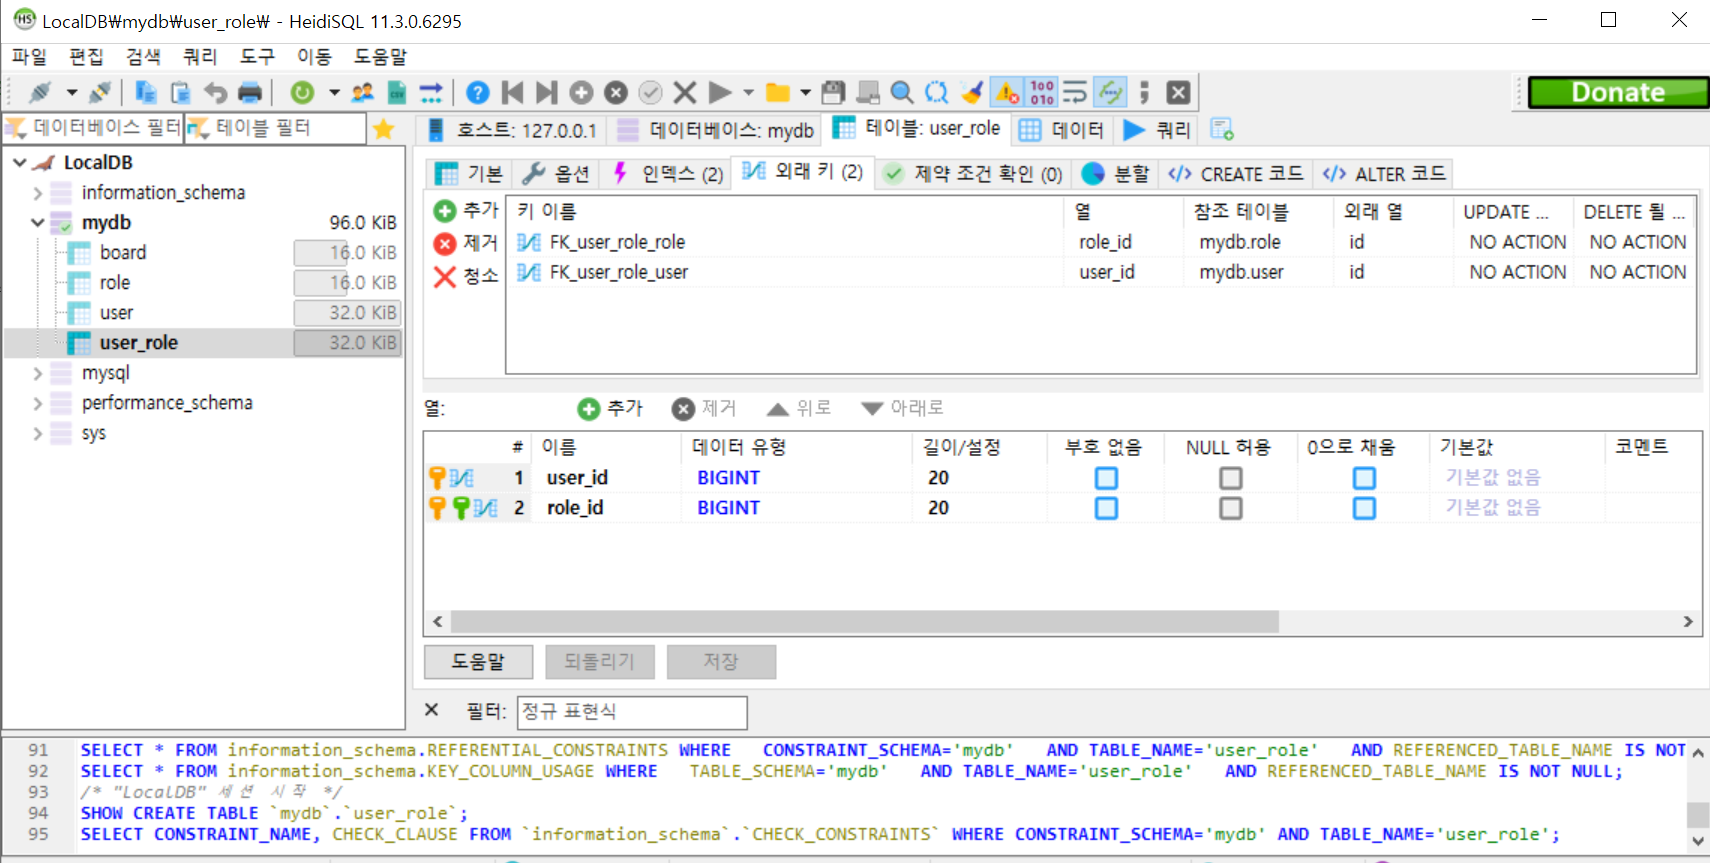Open the 파일 menu
This screenshot has width=1710, height=863.
30,57
